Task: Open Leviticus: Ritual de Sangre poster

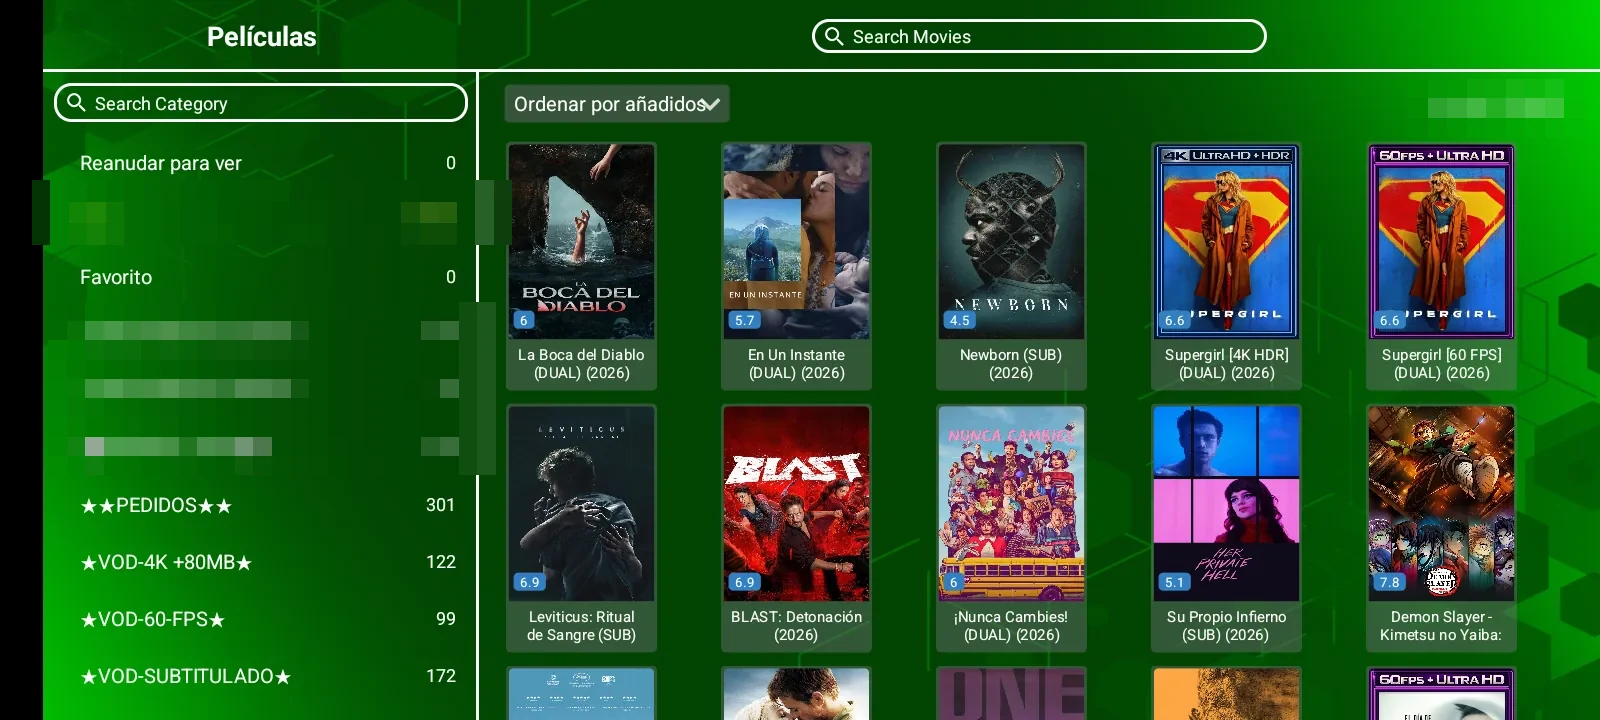Action: (x=581, y=503)
